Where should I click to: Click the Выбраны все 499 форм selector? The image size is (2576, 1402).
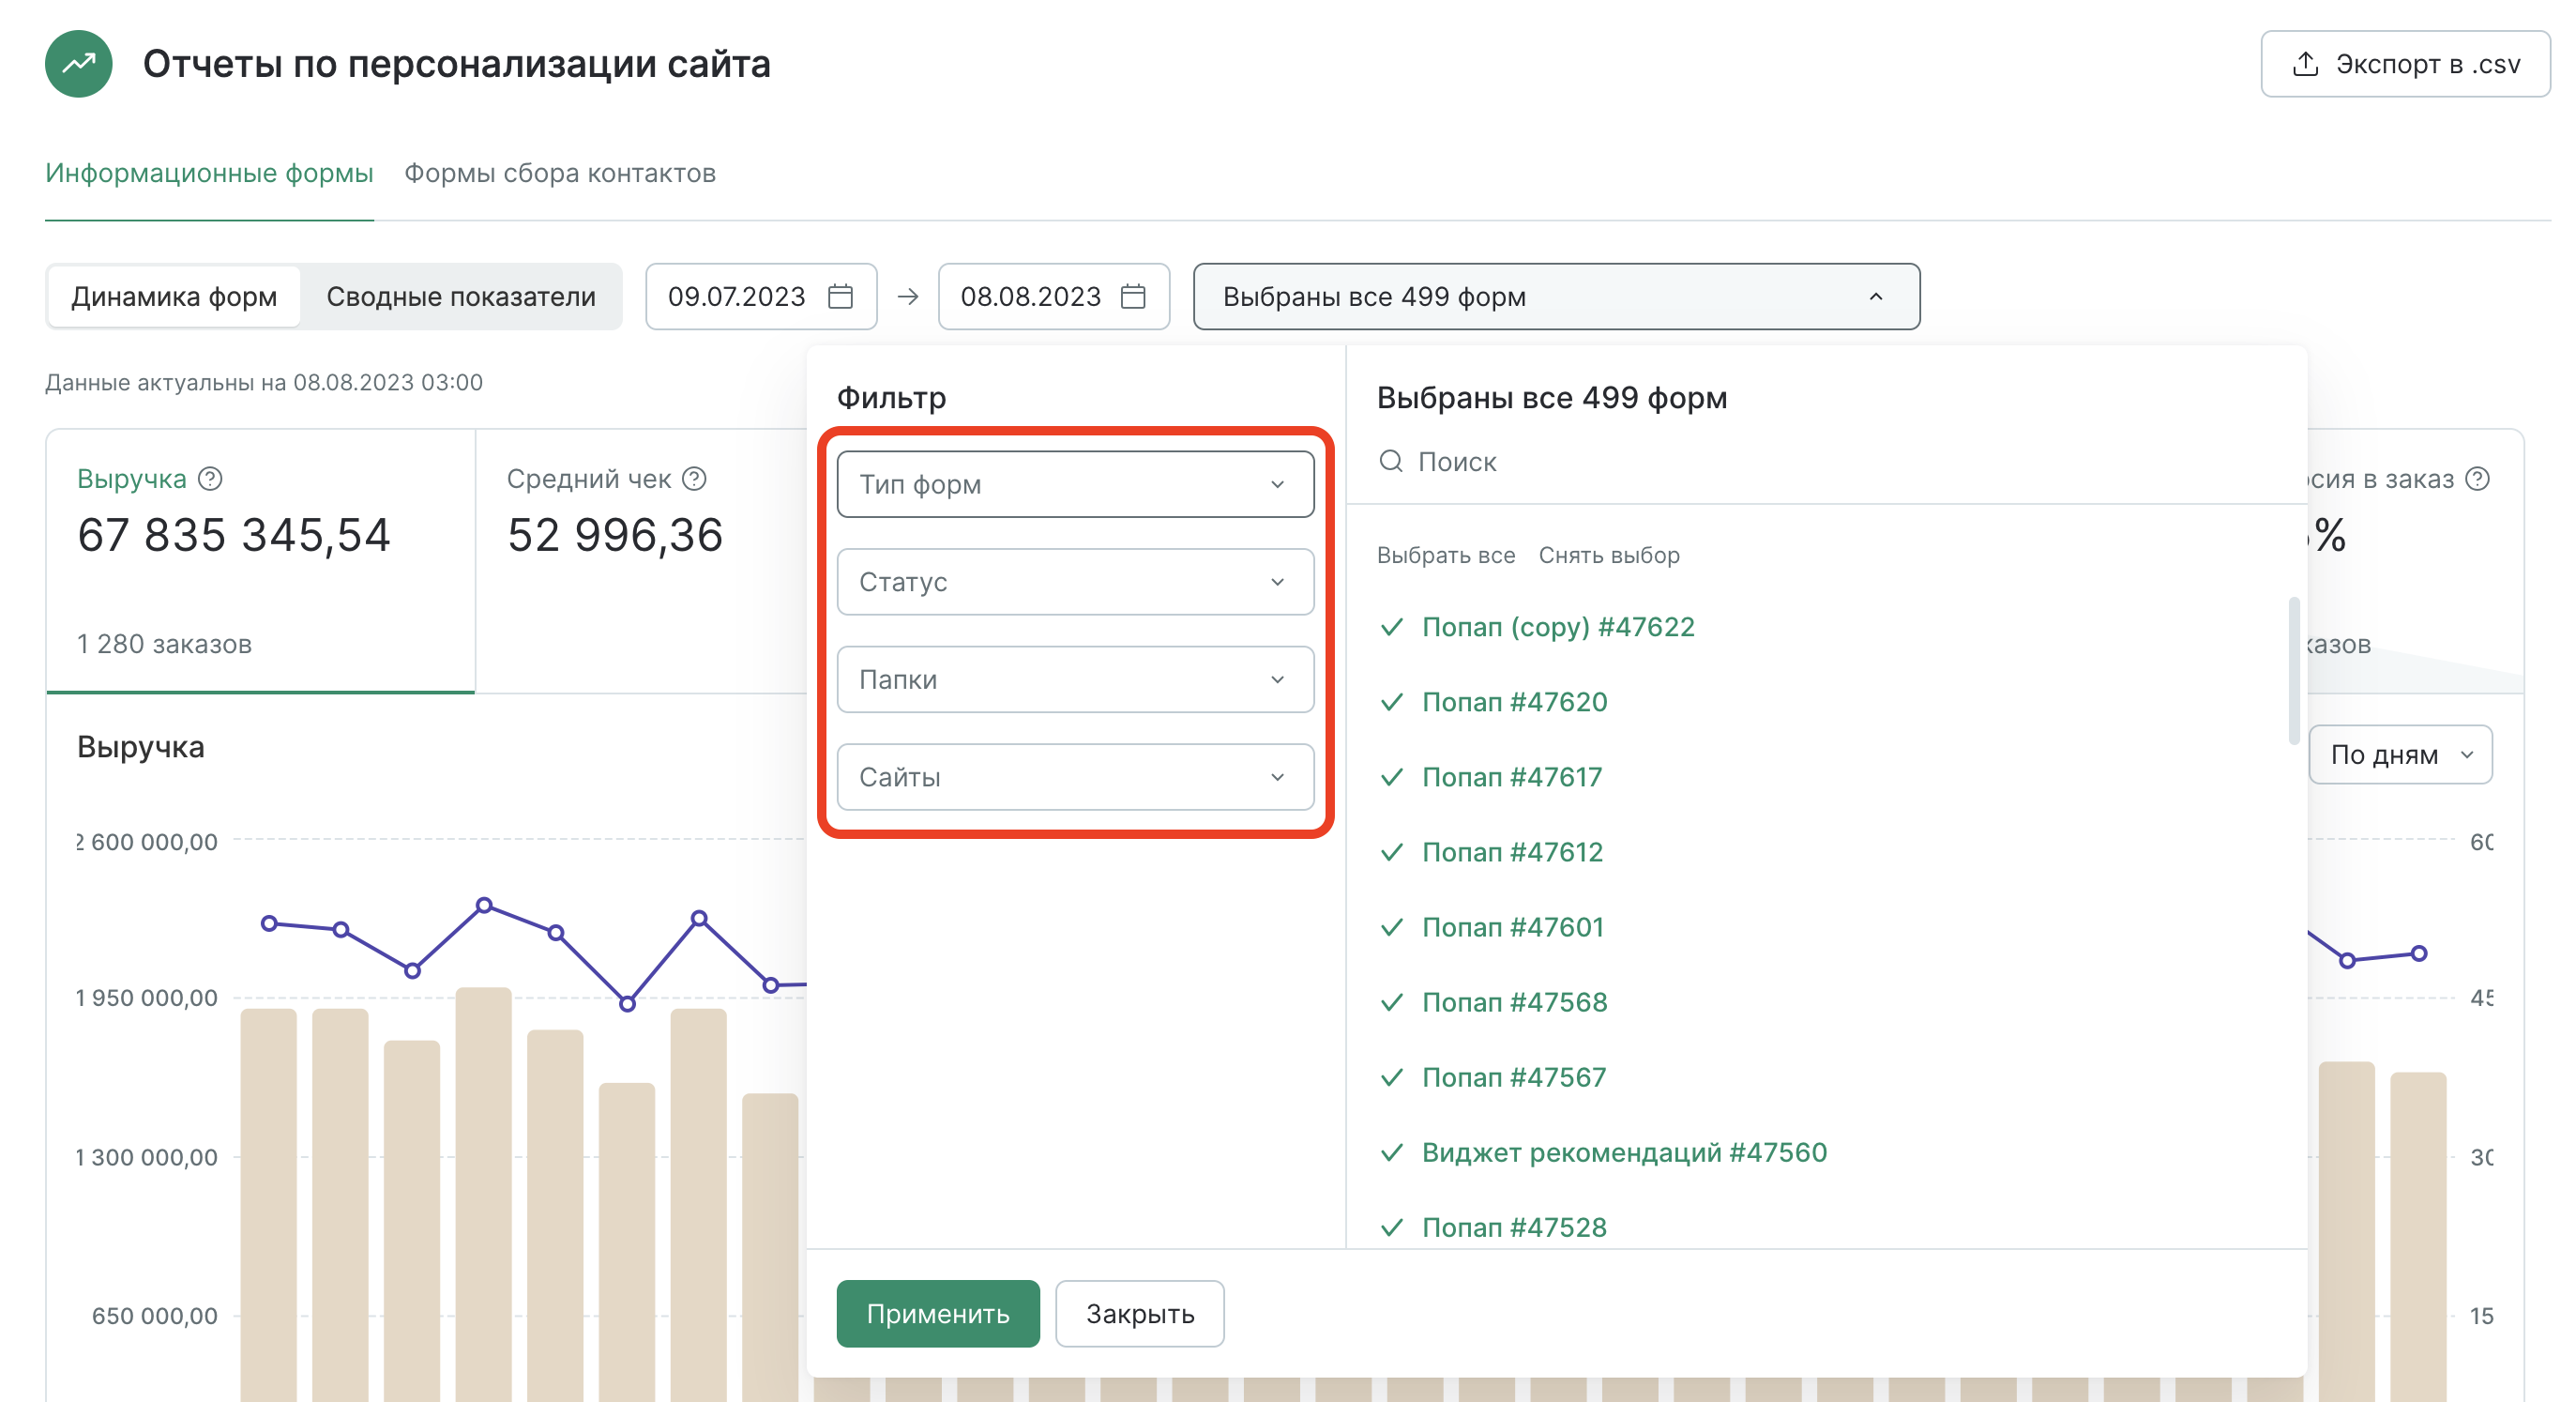click(1556, 296)
